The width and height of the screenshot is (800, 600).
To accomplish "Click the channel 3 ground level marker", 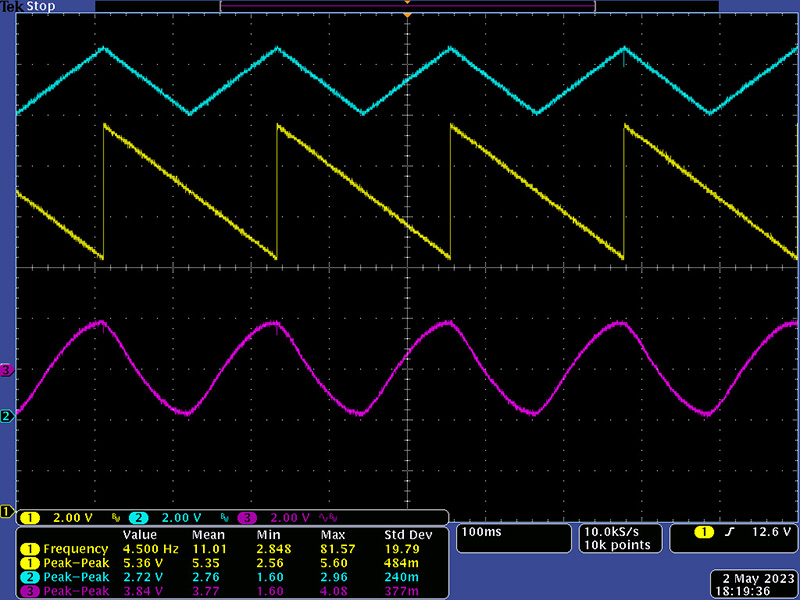I will [7, 370].
